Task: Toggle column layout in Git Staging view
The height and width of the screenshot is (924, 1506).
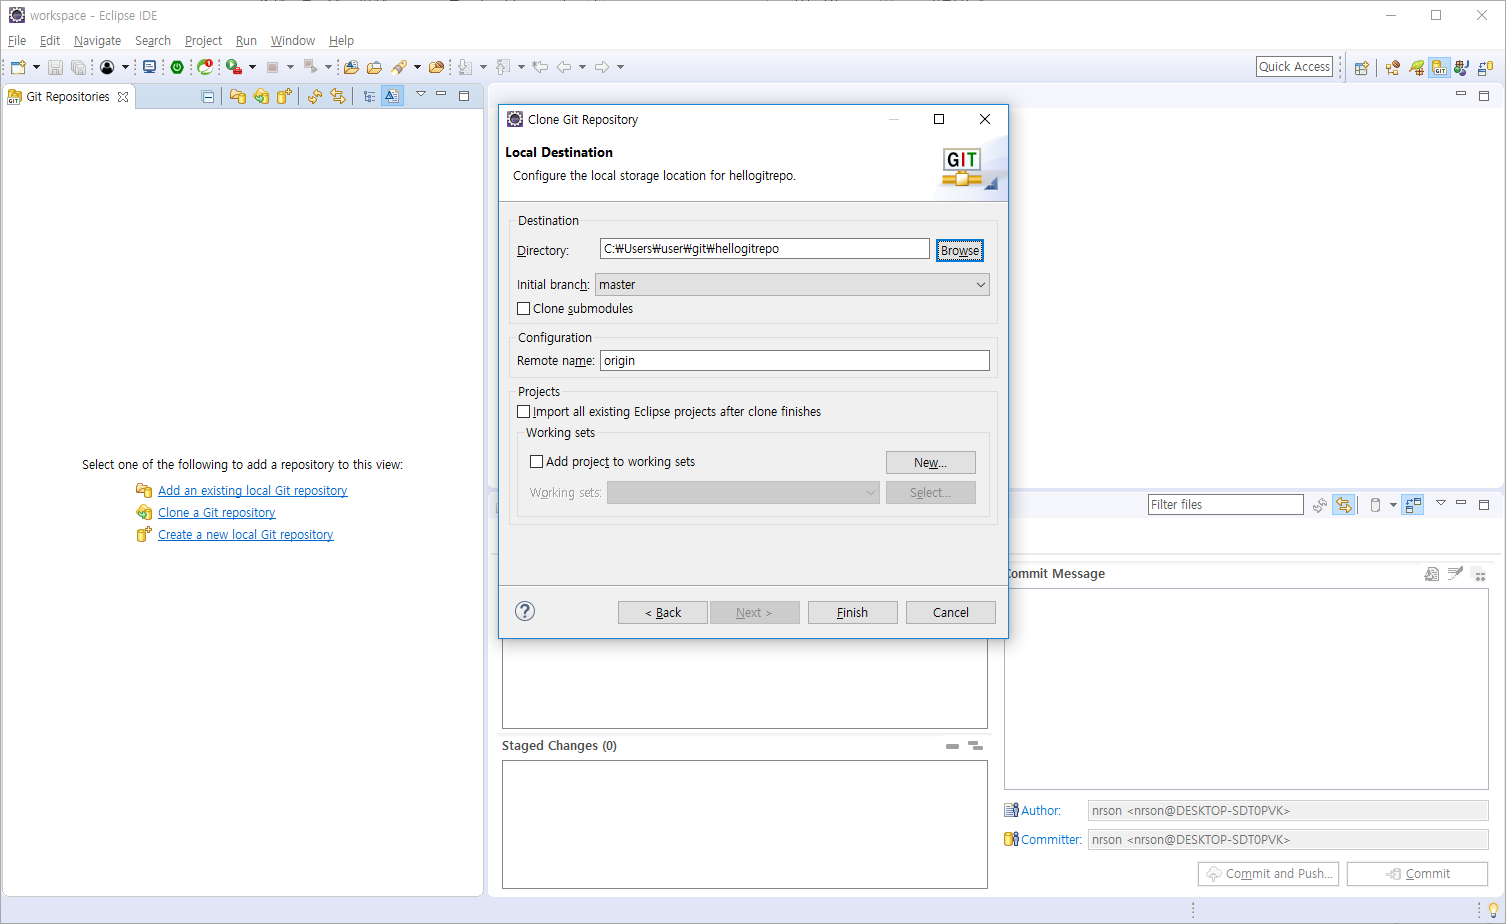Action: [x=1413, y=505]
